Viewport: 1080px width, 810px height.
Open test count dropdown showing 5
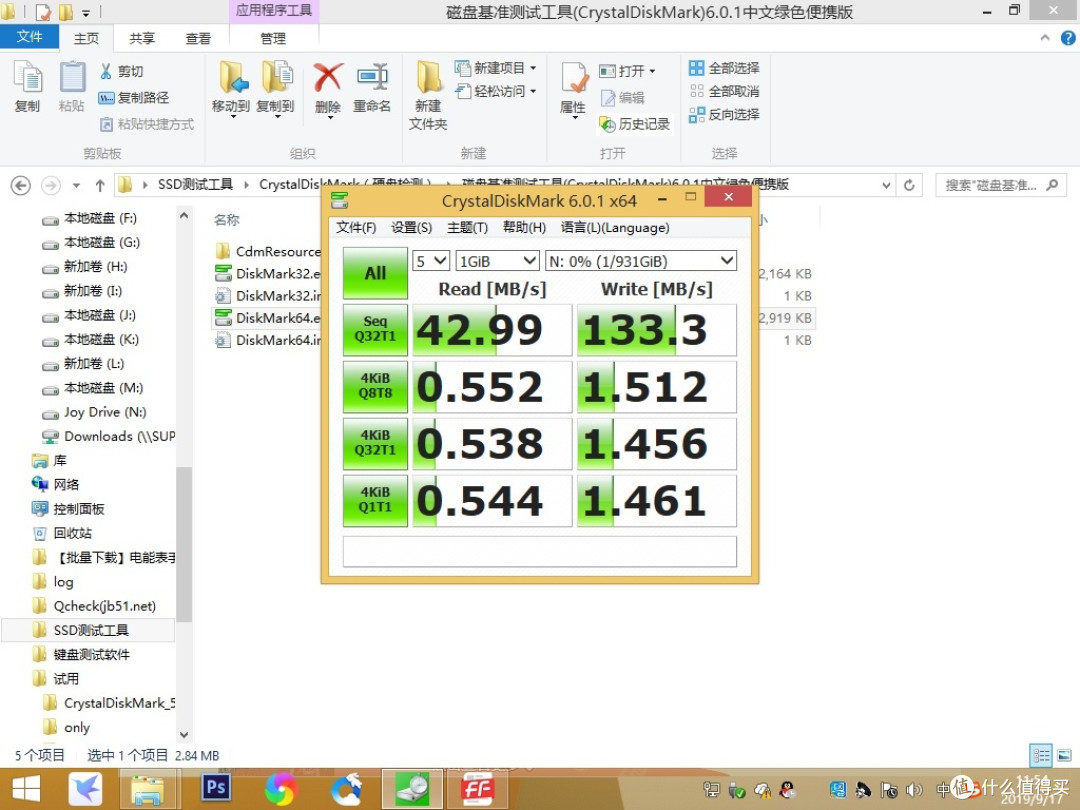(431, 261)
